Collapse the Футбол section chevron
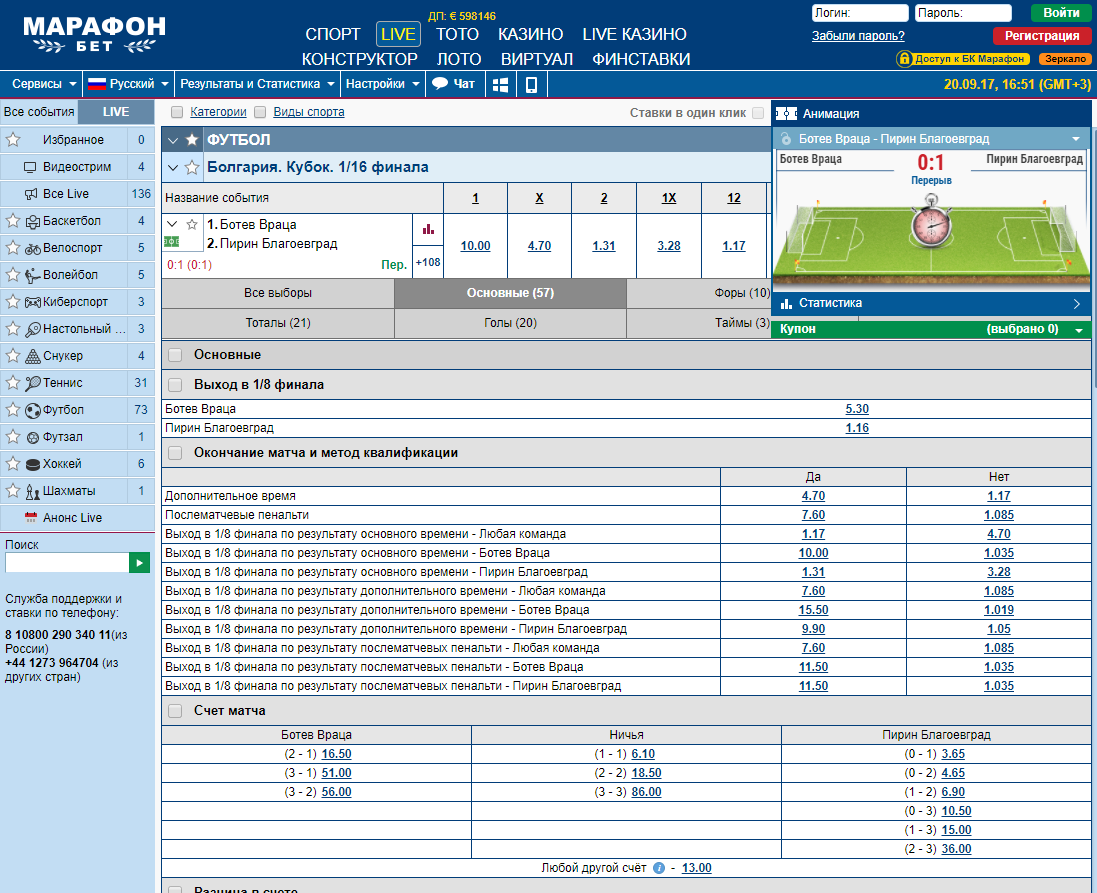The width and height of the screenshot is (1097, 893). (x=173, y=140)
